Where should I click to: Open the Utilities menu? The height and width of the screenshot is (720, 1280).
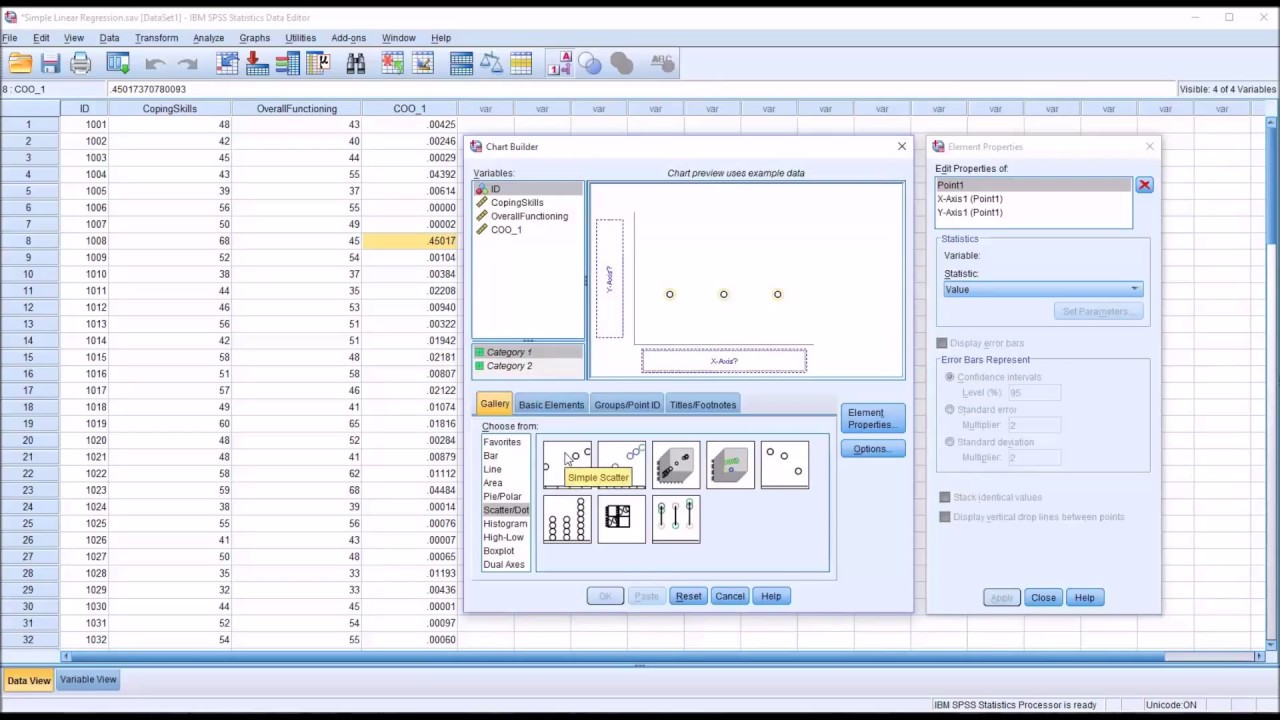click(300, 38)
